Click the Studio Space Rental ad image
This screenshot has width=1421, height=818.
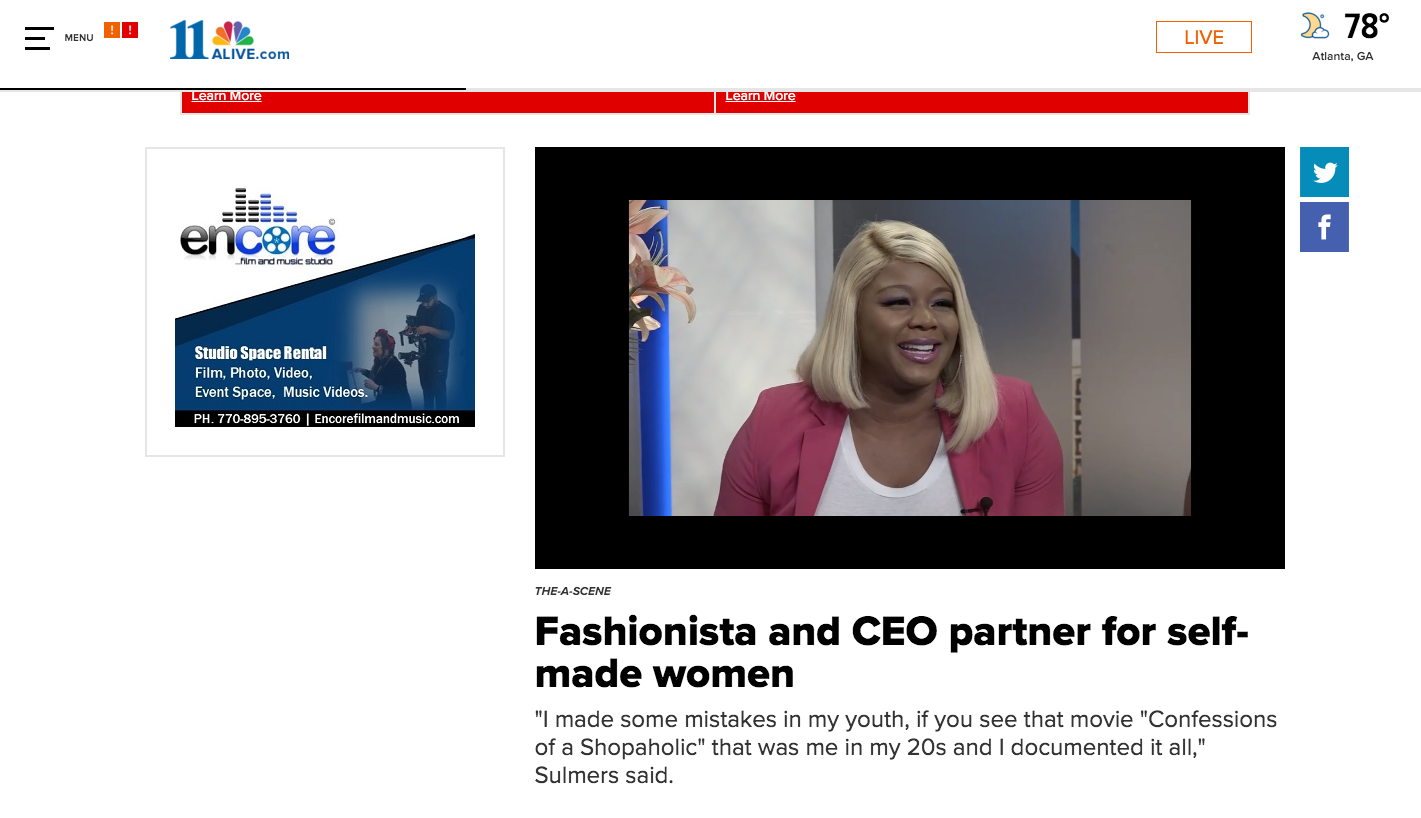click(x=325, y=350)
